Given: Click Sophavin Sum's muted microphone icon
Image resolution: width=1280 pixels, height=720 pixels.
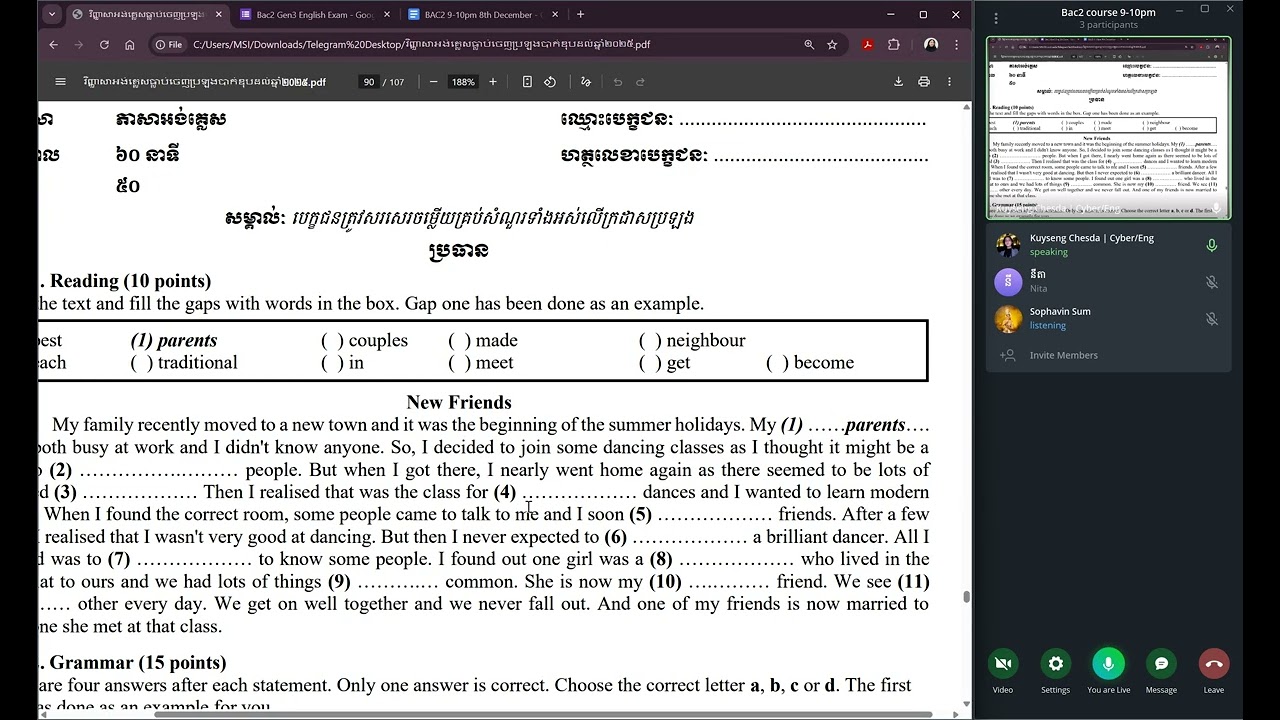Looking at the screenshot, I should pos(1212,319).
